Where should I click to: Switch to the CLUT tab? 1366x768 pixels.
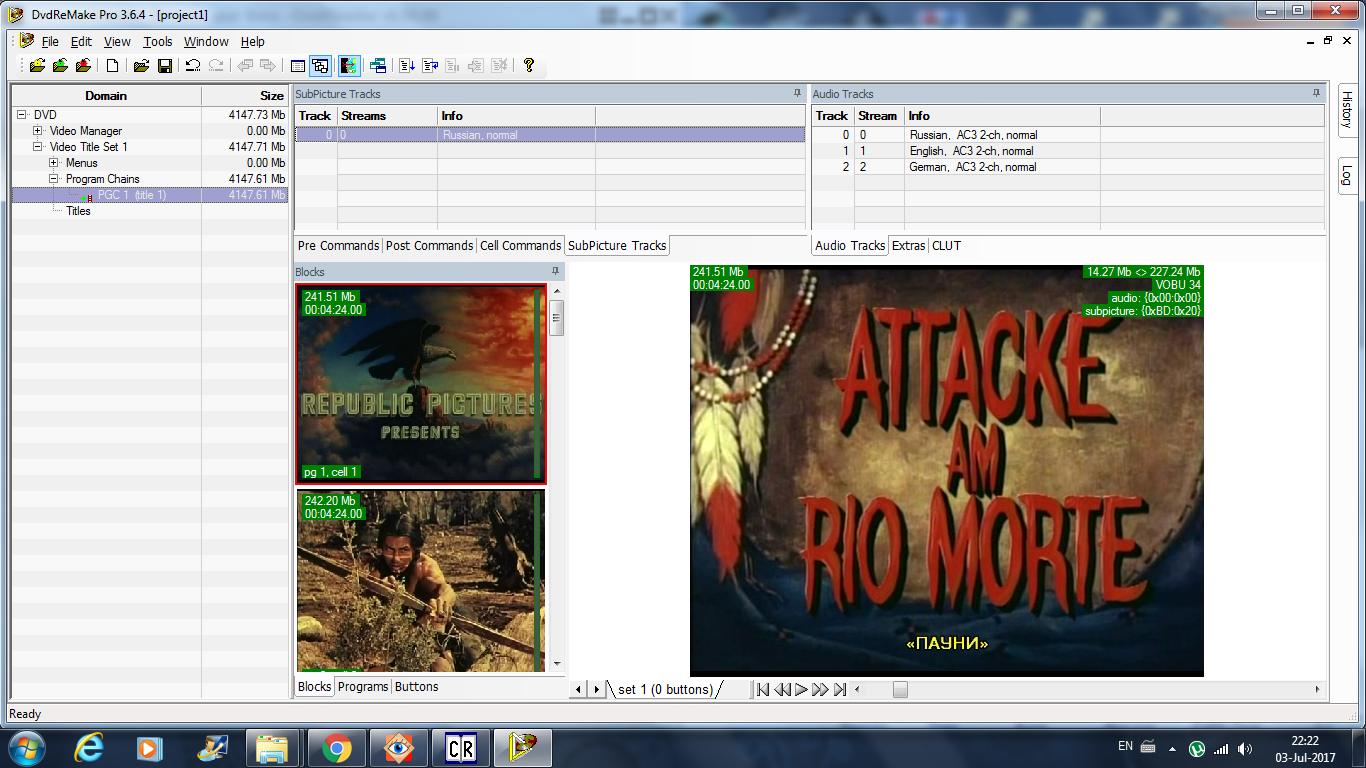[946, 246]
